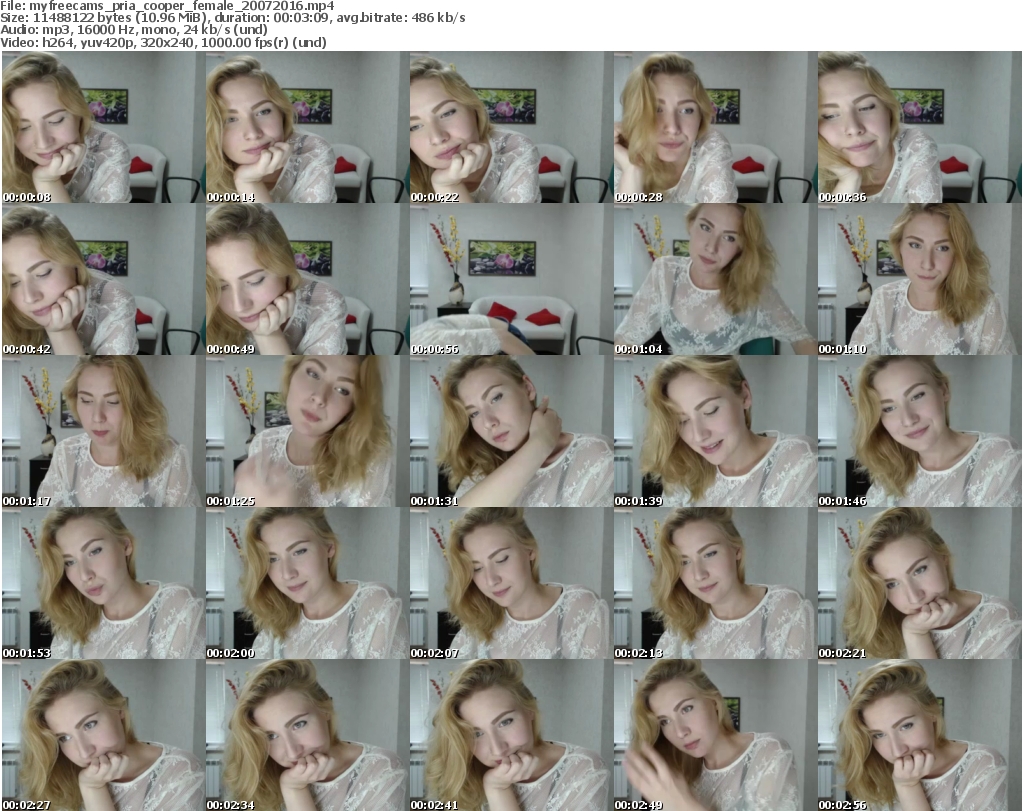Select the thumbnail timestamped 00:01:25
The height and width of the screenshot is (811, 1024).
(307, 432)
